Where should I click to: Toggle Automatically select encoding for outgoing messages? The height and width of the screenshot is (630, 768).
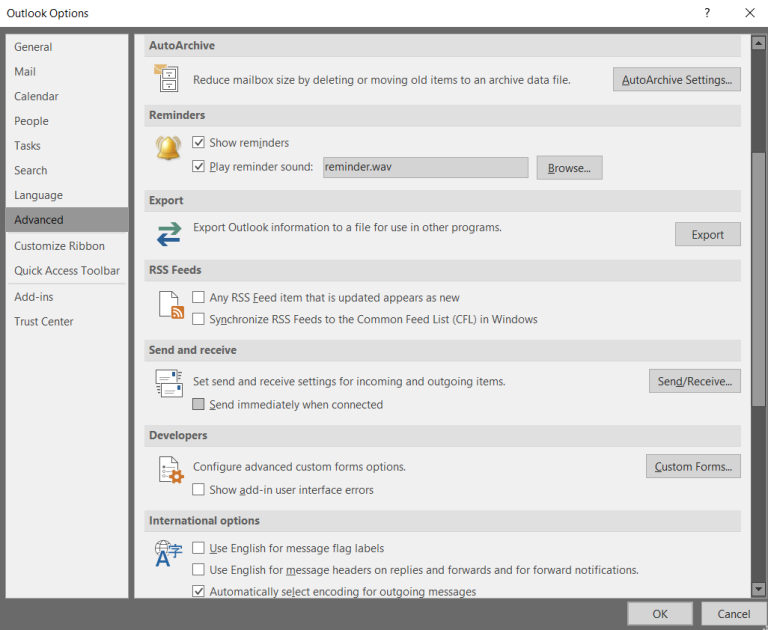point(198,591)
